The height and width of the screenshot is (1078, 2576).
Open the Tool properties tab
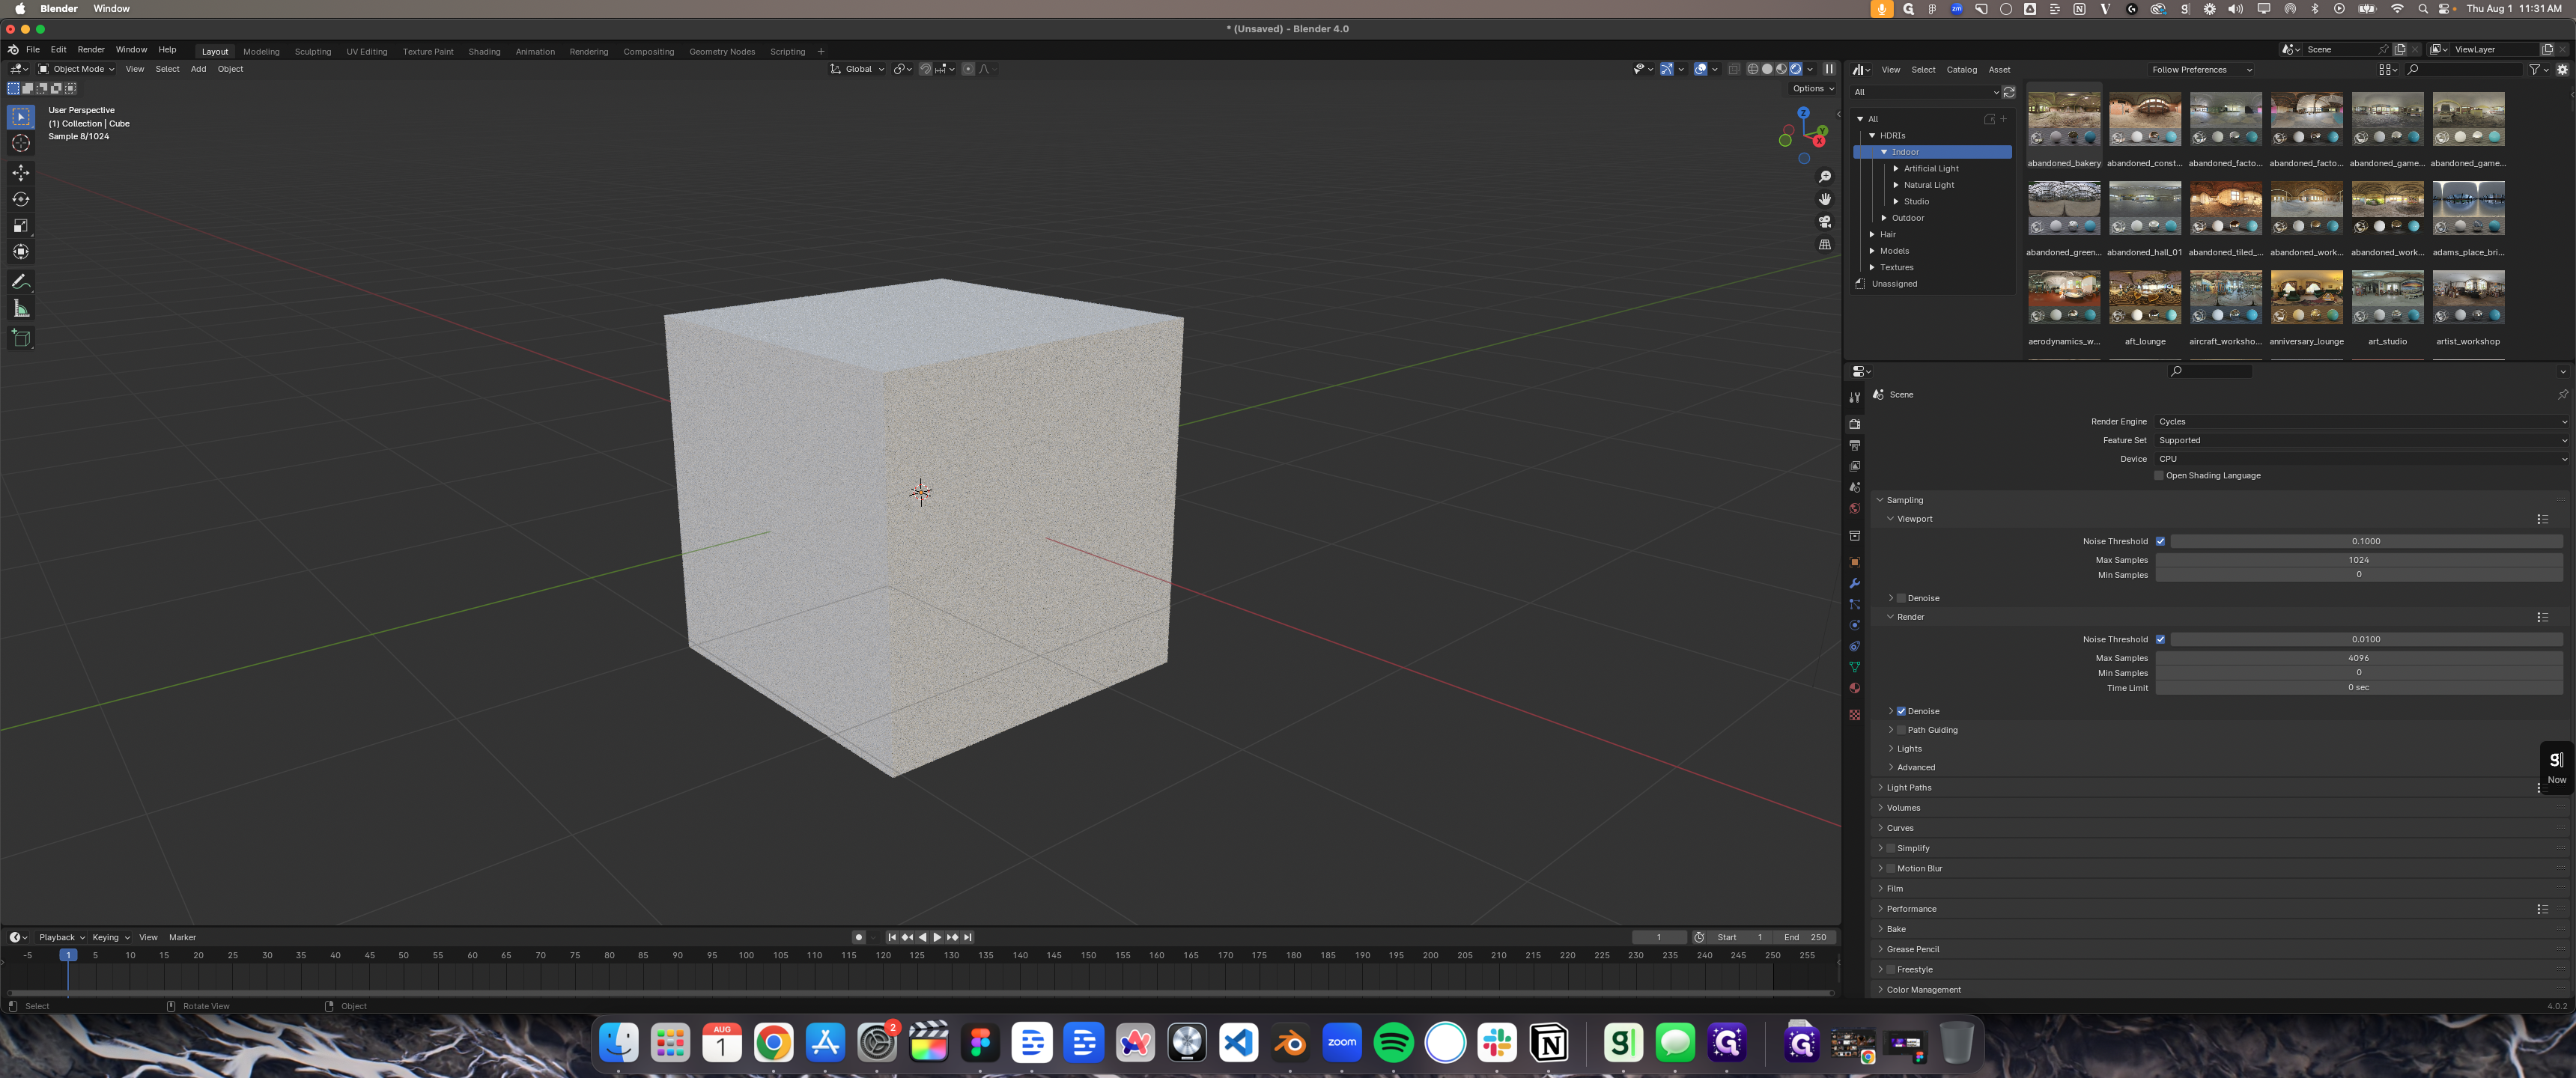(1855, 397)
